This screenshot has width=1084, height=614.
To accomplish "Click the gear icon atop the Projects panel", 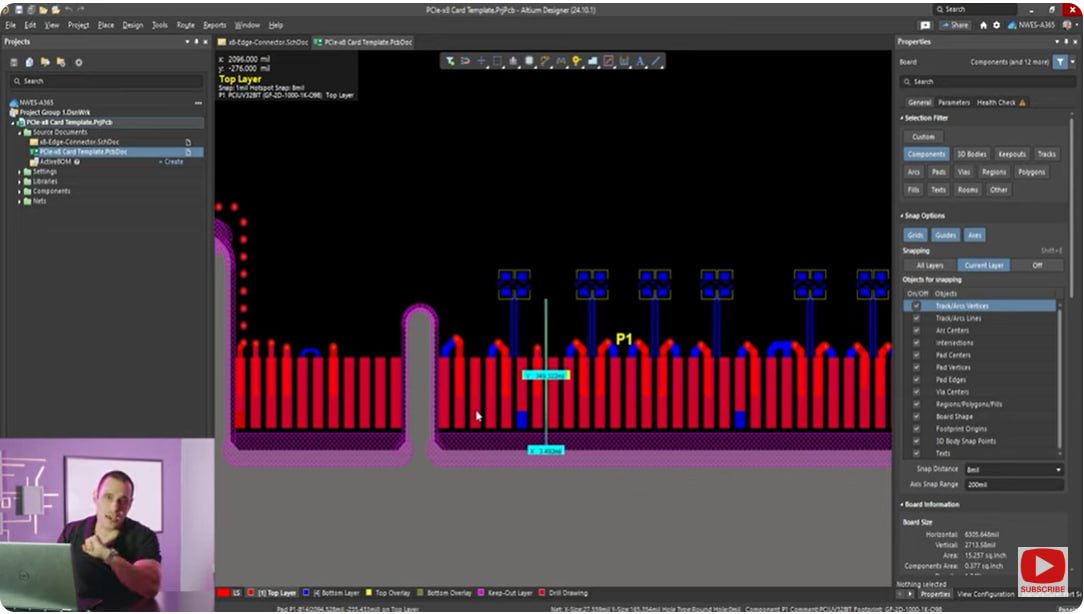I will (78, 62).
